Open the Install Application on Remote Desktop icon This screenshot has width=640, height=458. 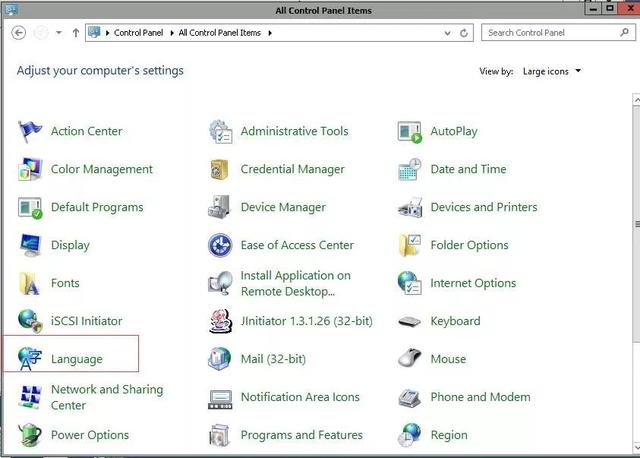point(220,283)
